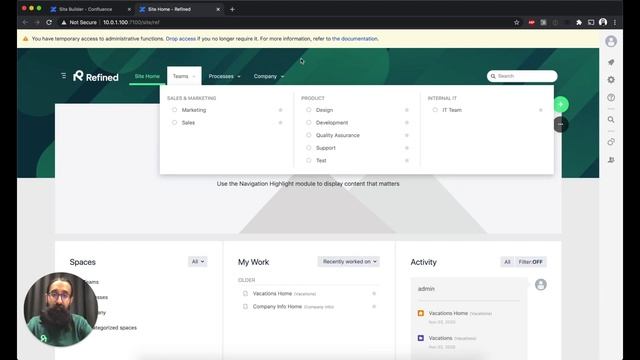Image resolution: width=640 pixels, height=360 pixels.
Task: Open the Spaces All dropdown
Action: (x=198, y=262)
